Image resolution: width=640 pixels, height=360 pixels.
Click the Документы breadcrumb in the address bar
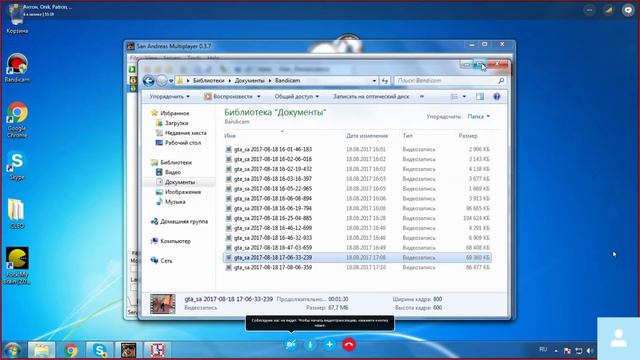(249, 81)
